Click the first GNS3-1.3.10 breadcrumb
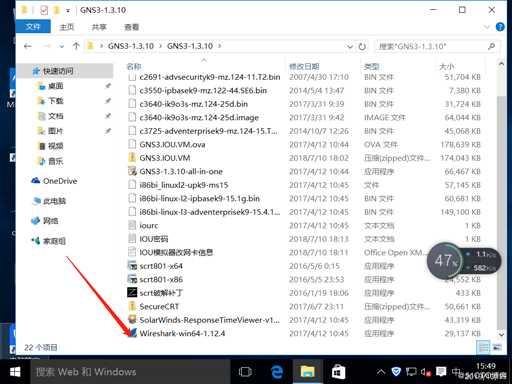The image size is (512, 384). tap(131, 46)
